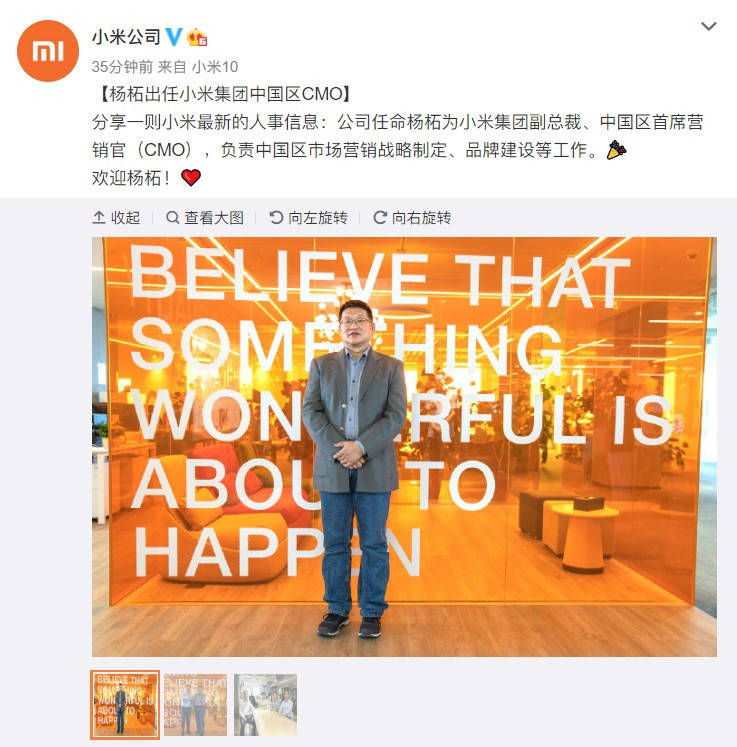This screenshot has height=747, width=737.
Task: Click the rotate-left arrow icon
Action: [276, 218]
